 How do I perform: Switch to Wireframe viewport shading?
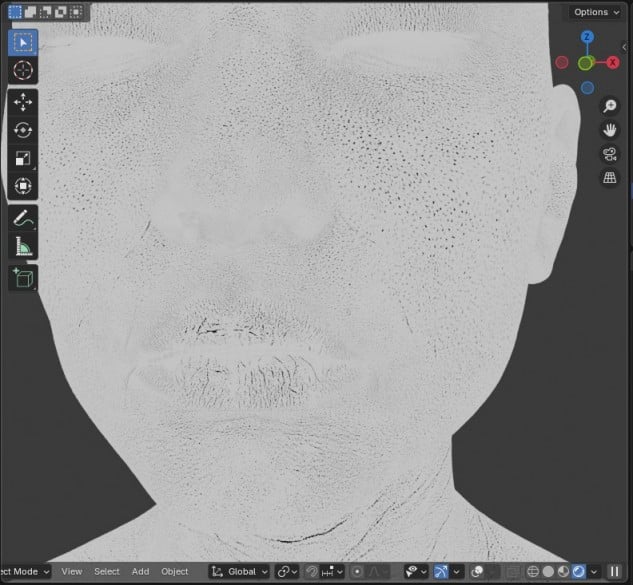(533, 571)
